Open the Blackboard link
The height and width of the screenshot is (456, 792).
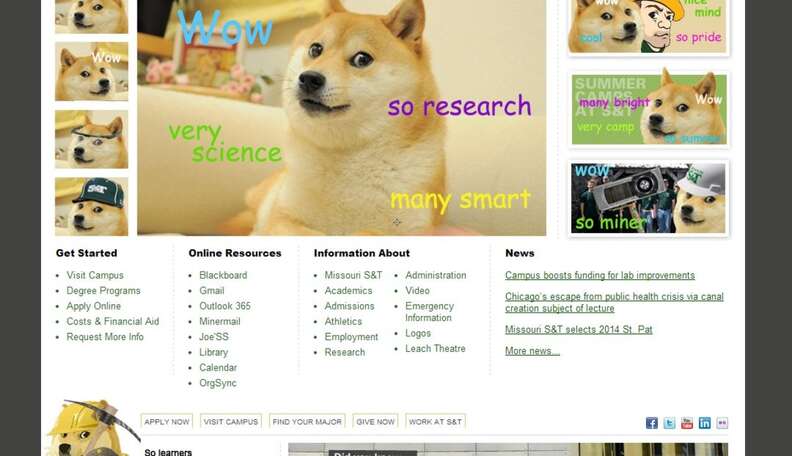223,275
